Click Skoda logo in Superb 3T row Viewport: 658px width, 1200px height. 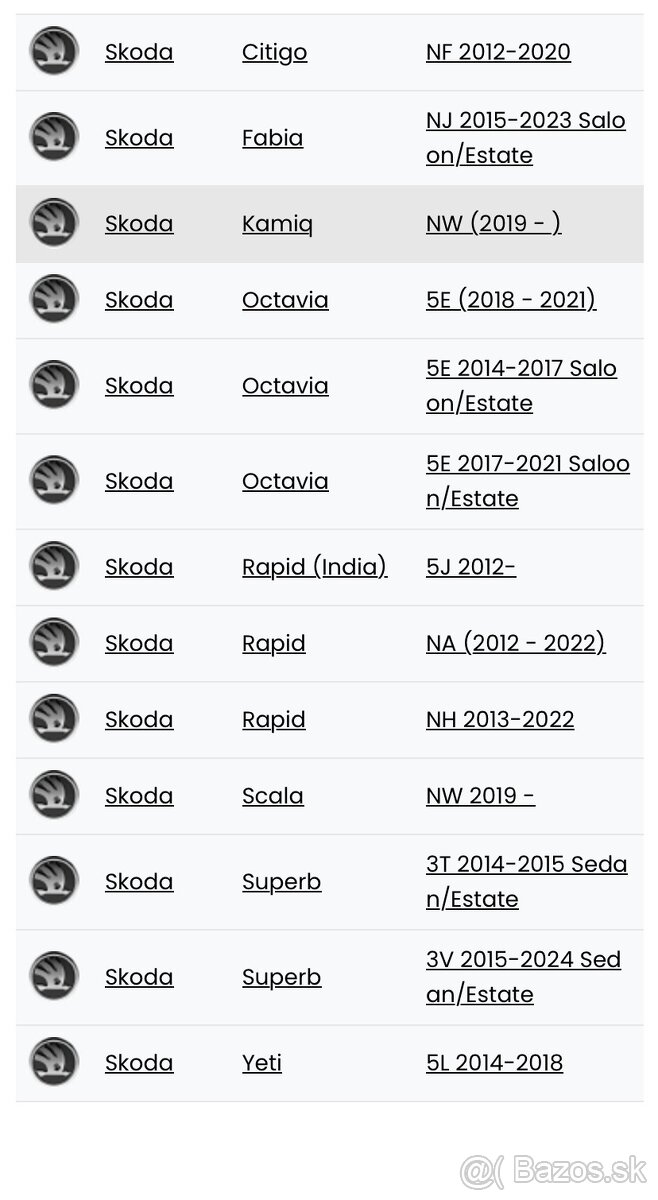(54, 882)
